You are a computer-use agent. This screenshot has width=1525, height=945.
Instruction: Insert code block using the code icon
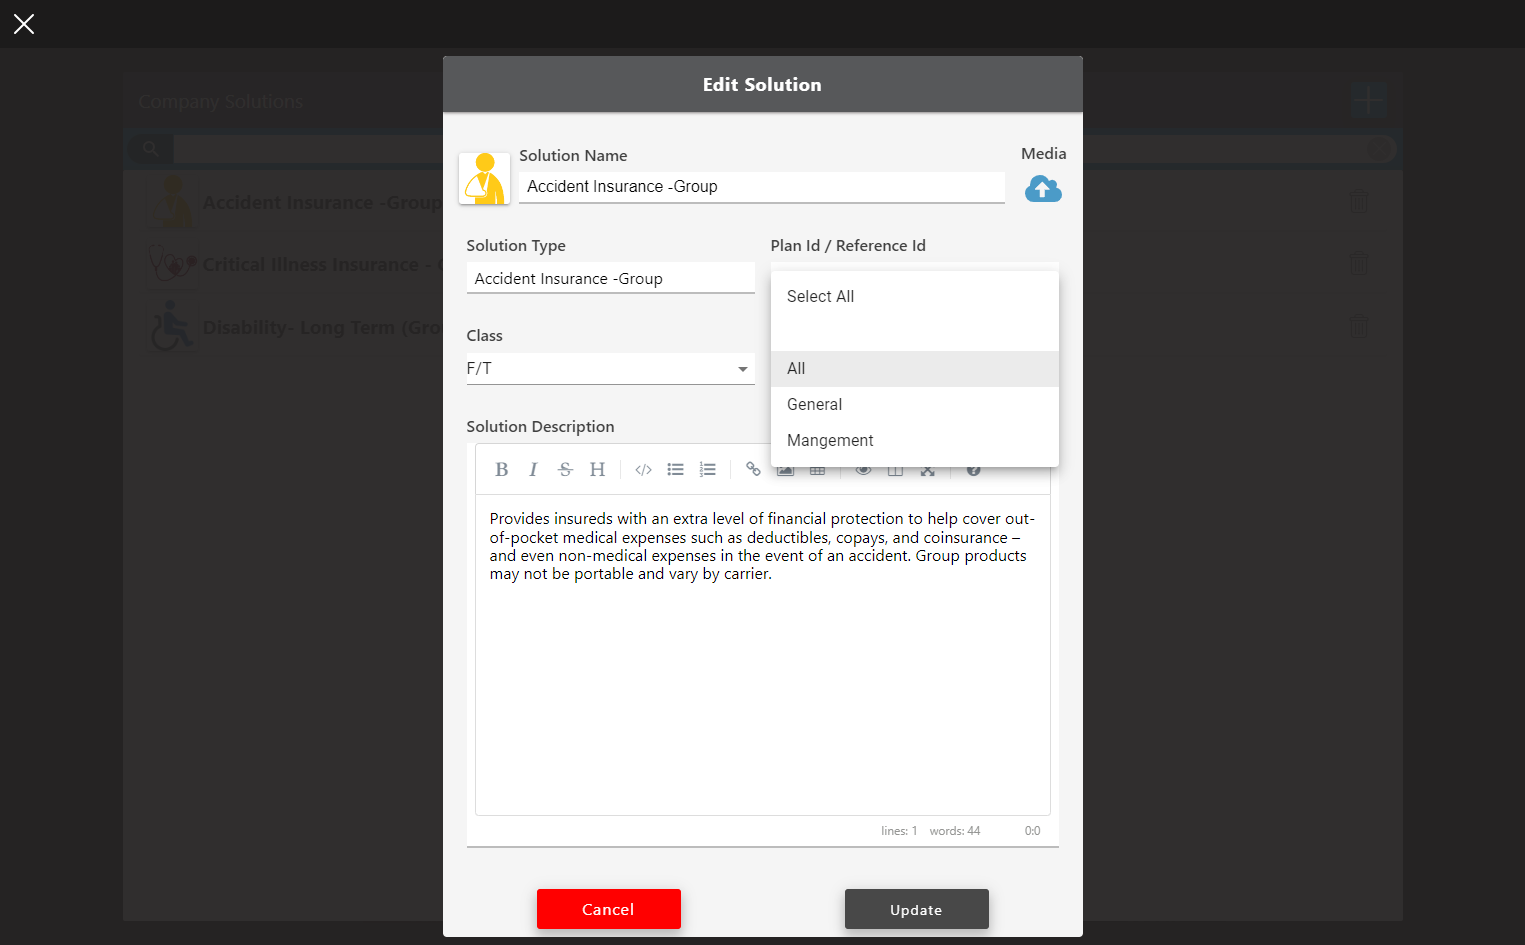(643, 469)
